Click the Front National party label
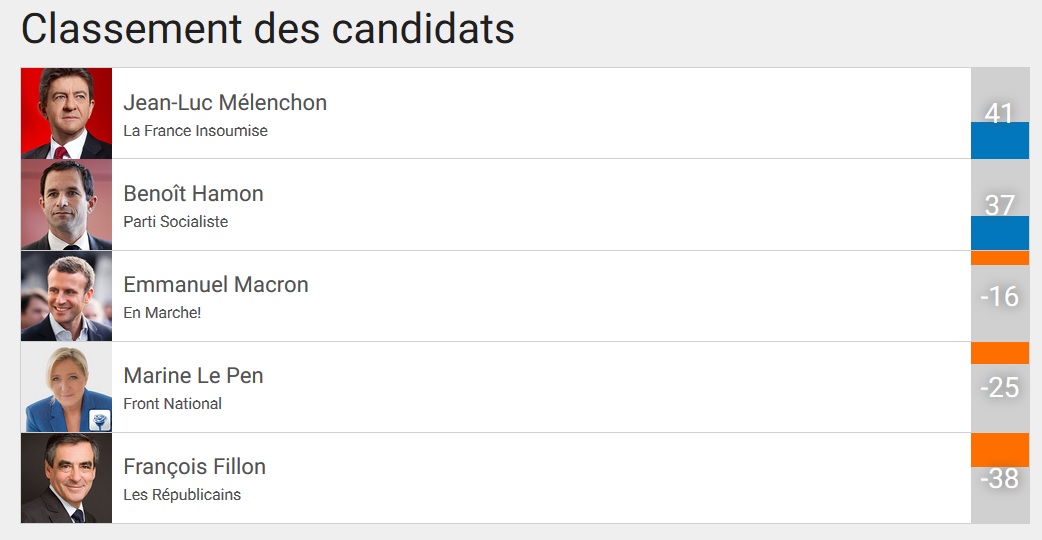Viewport: 1042px width, 540px height. pyautogui.click(x=173, y=404)
